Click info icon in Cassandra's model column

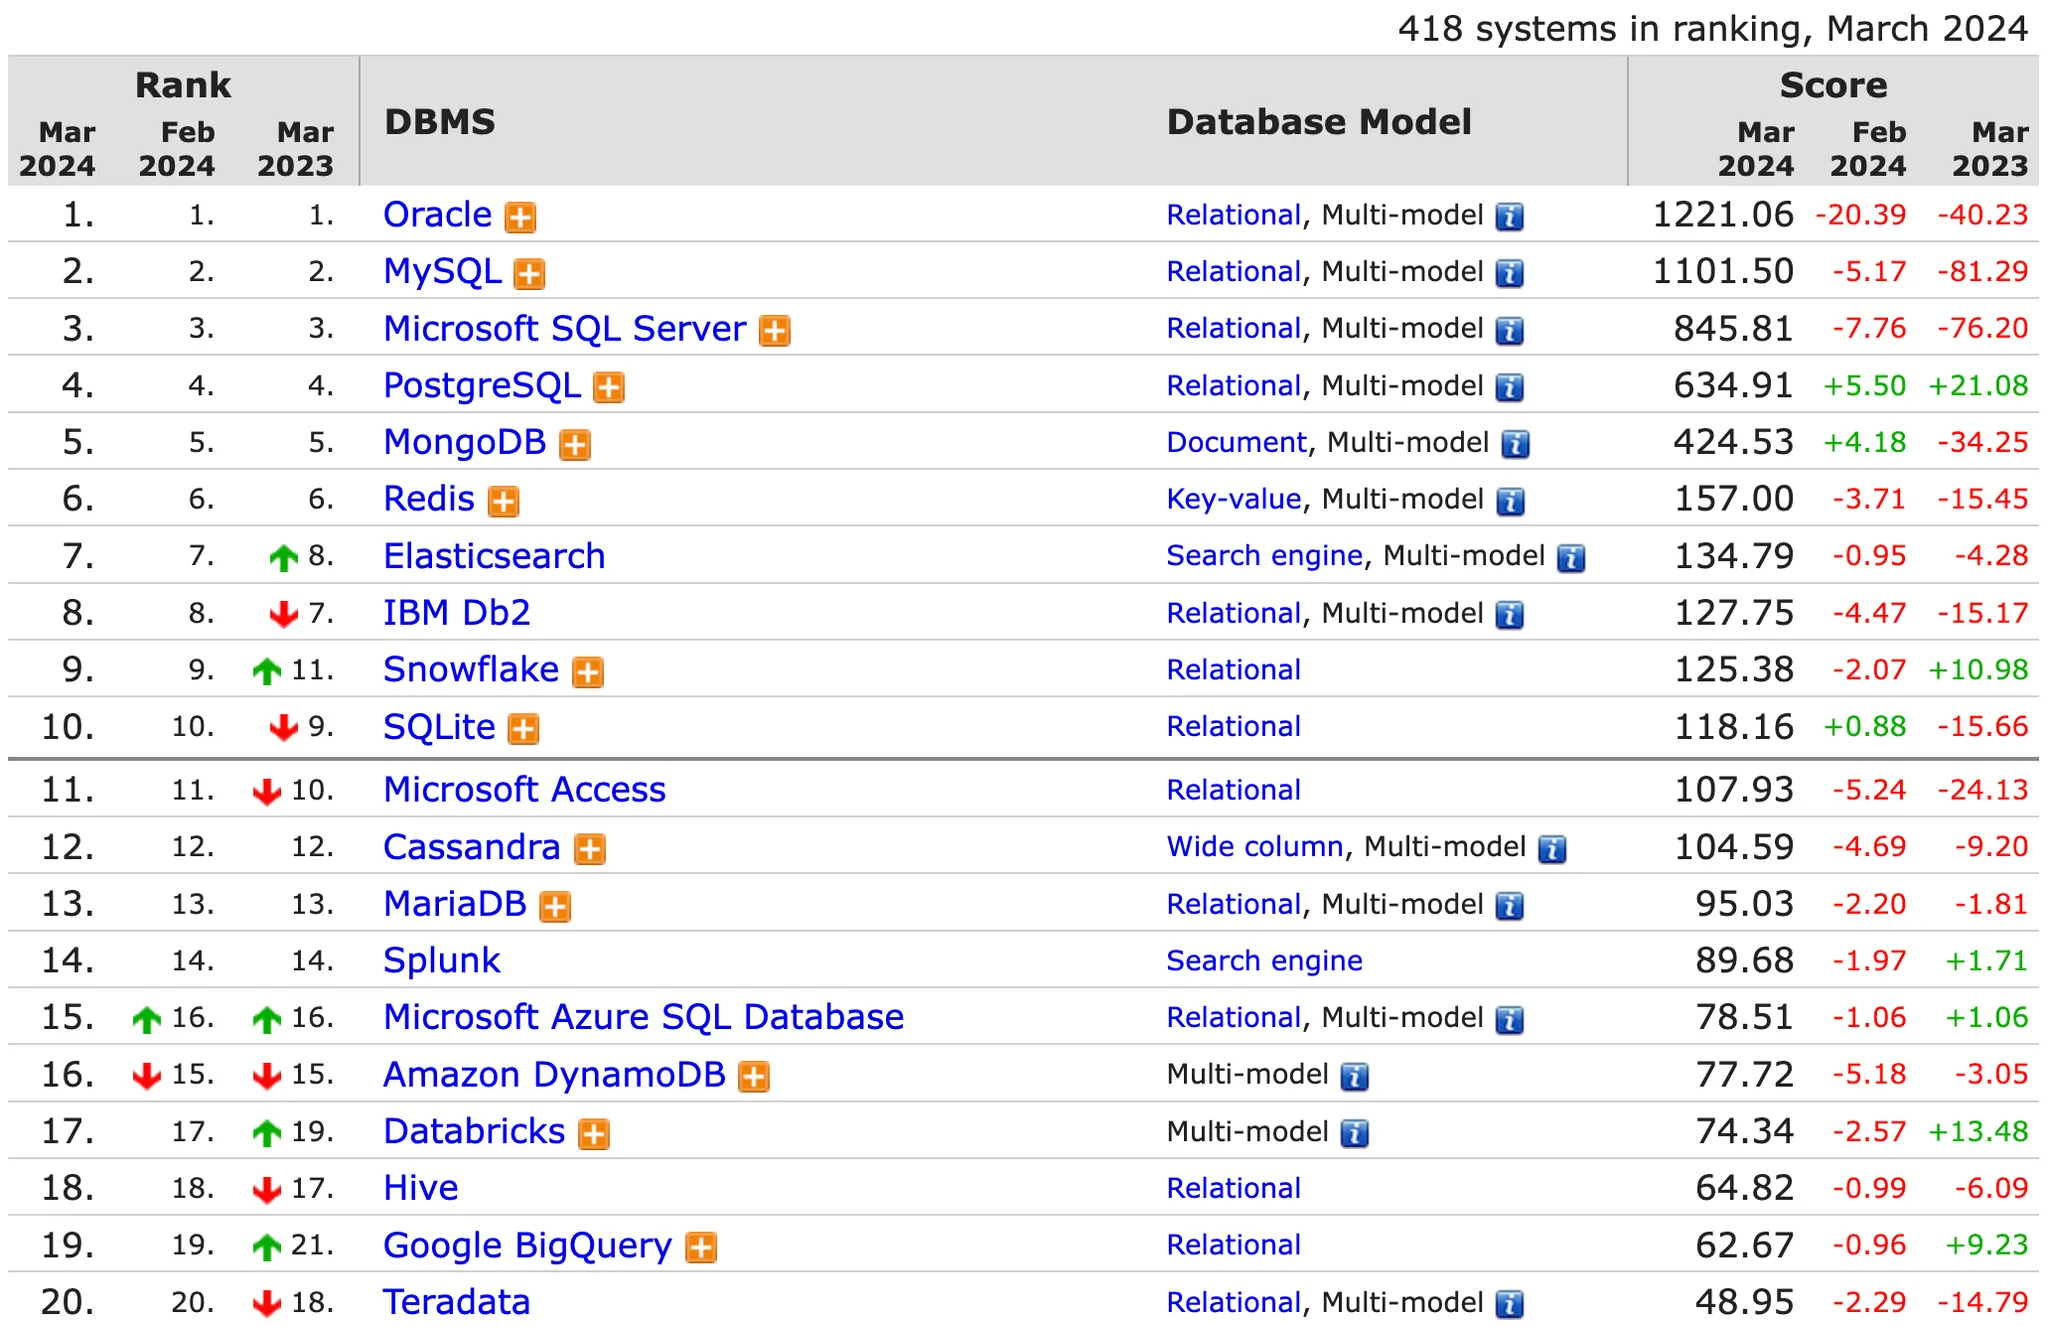click(x=1552, y=850)
